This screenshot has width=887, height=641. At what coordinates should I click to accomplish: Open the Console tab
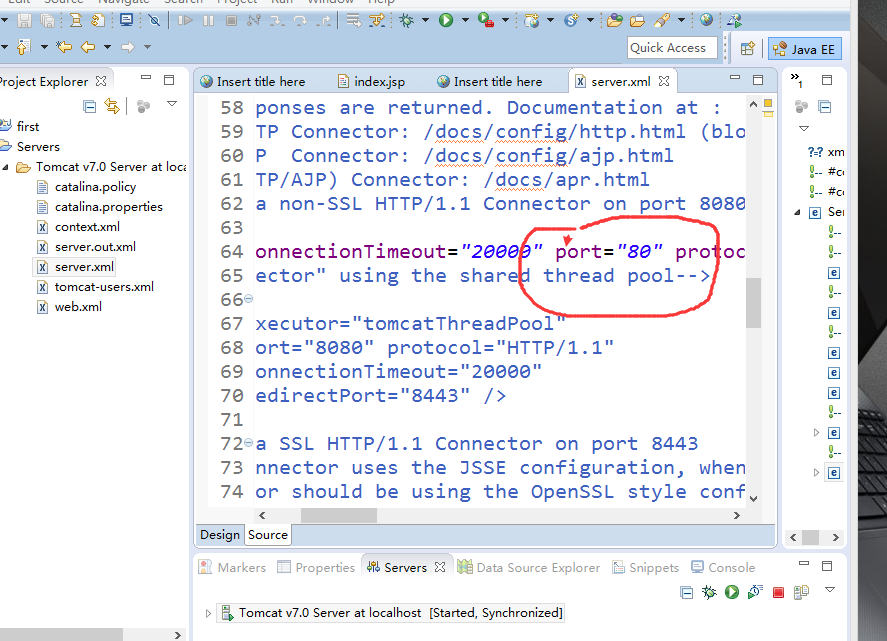click(x=724, y=567)
